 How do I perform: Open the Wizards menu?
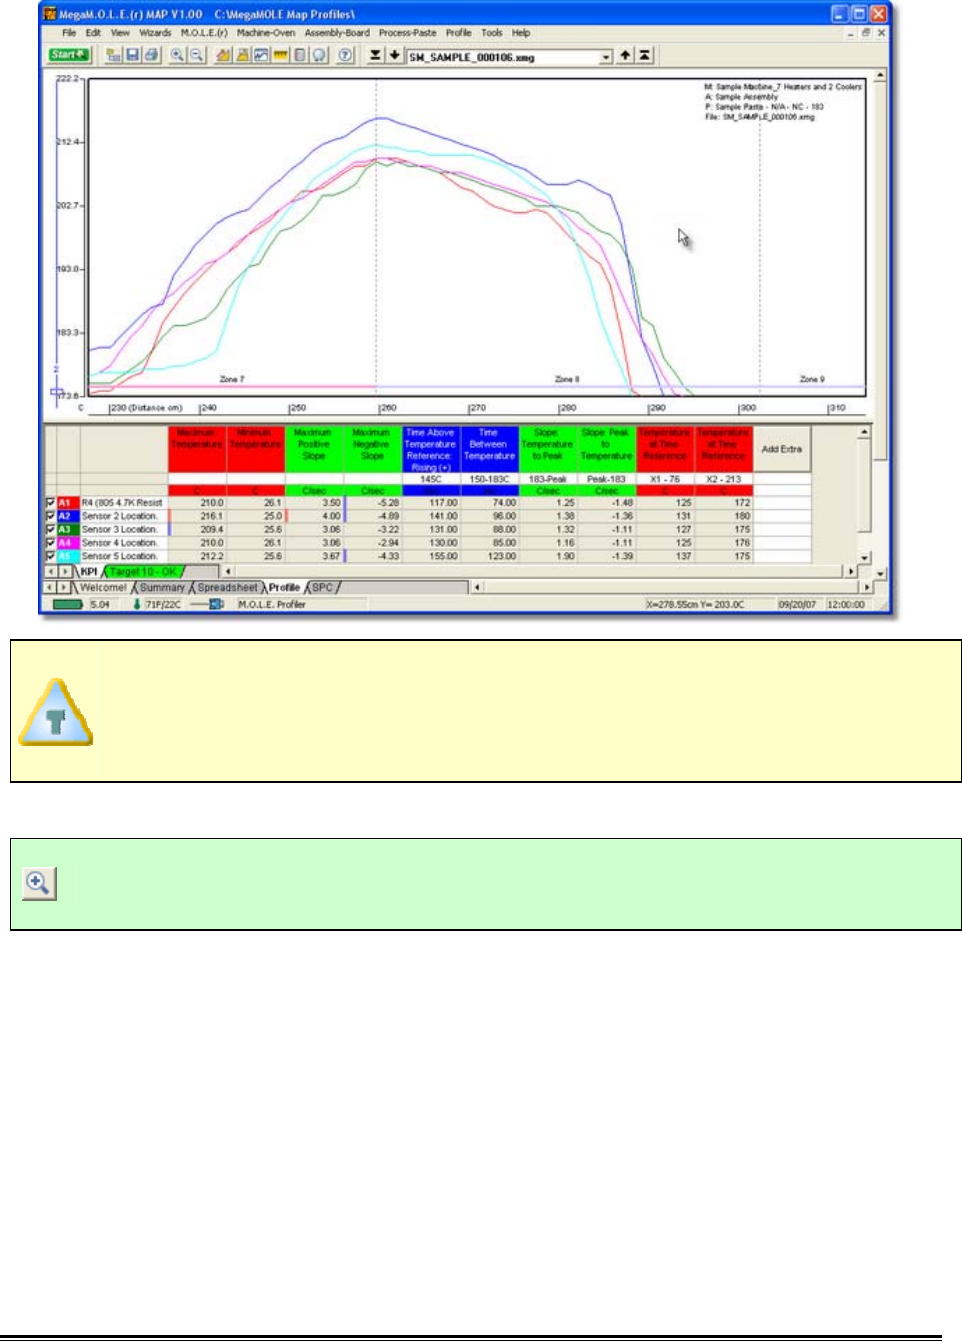pos(155,33)
